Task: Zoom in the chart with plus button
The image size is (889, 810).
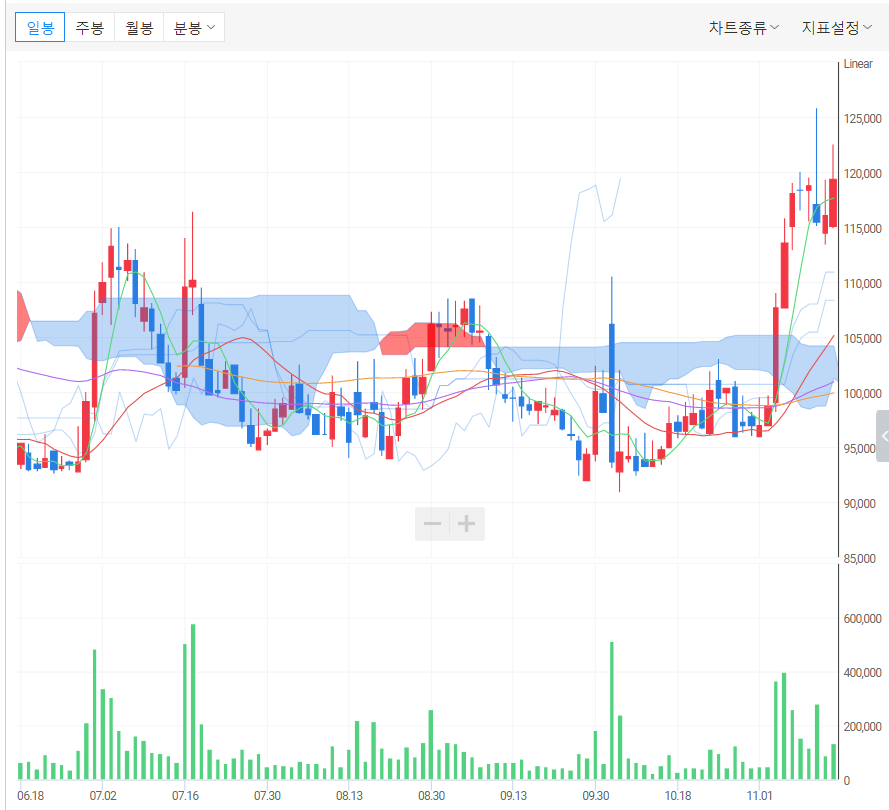Action: coord(467,524)
